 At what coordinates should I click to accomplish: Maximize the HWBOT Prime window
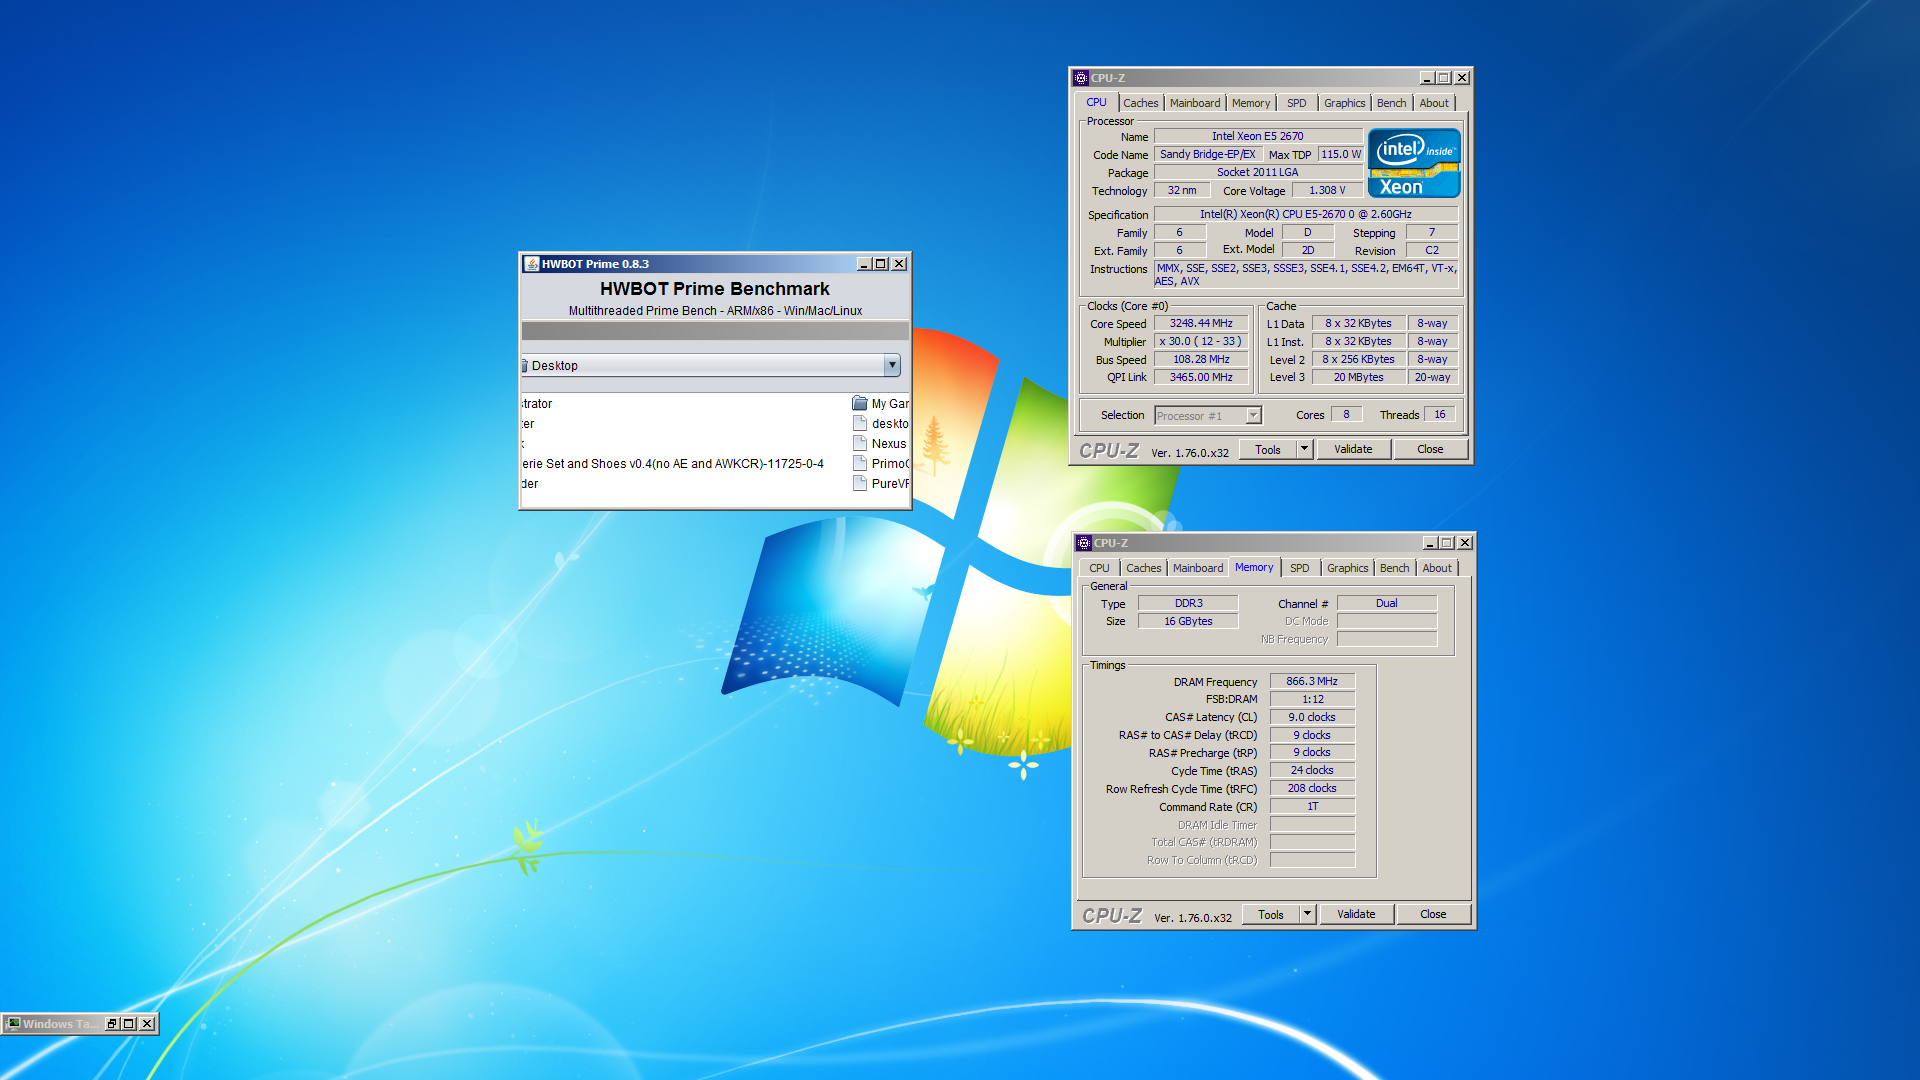880,264
